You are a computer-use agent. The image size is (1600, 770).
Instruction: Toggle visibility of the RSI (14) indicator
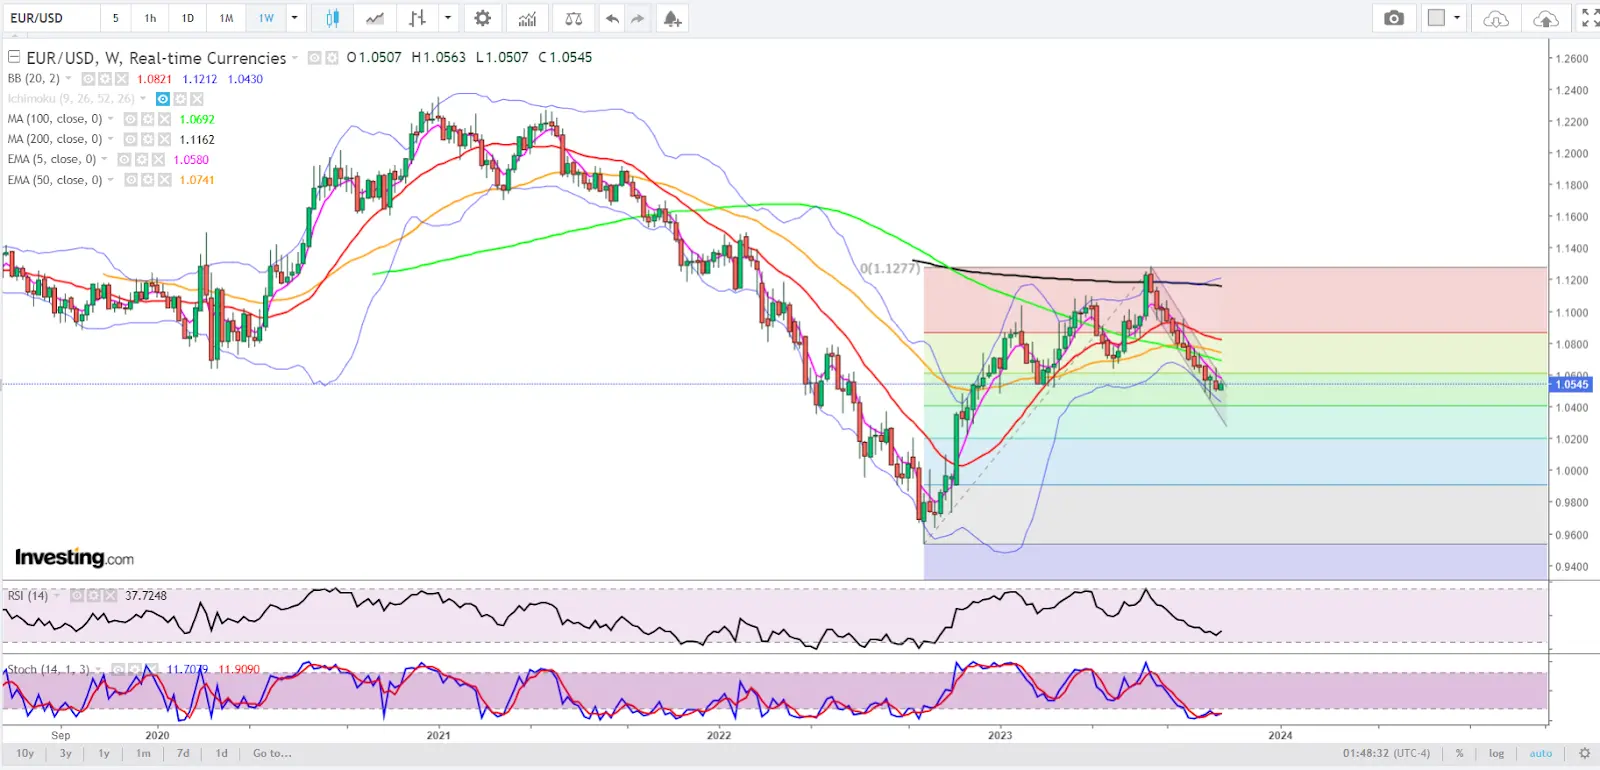(x=76, y=595)
